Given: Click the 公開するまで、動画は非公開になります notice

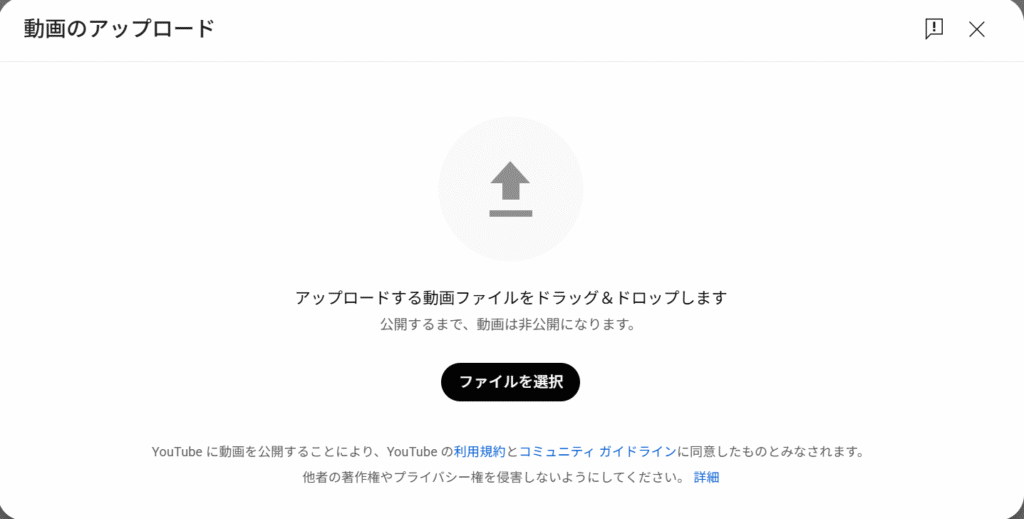Looking at the screenshot, I should click(508, 324).
